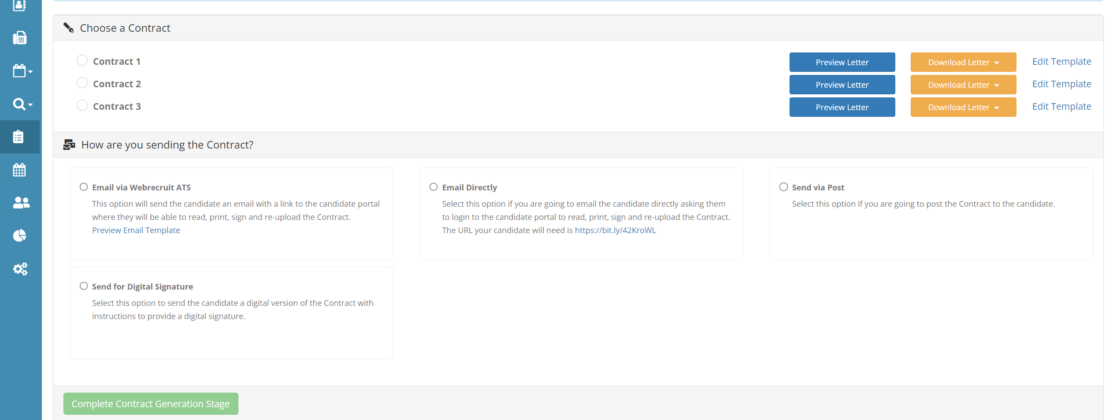Open the settings gears icon in sidebar

tap(20, 269)
